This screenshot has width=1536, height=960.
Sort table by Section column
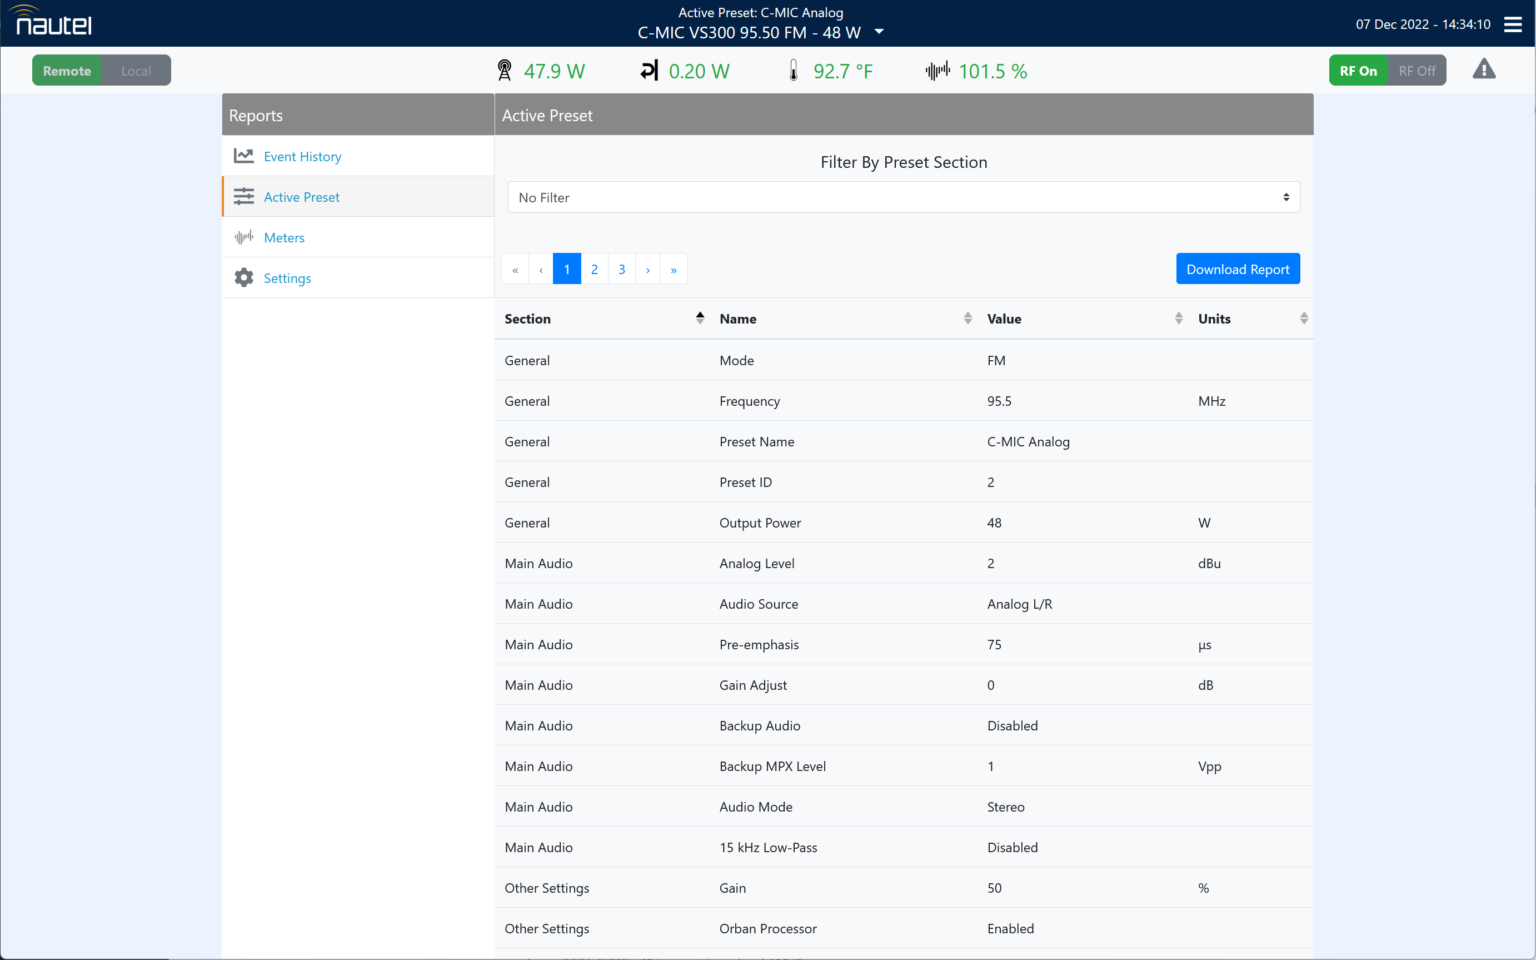tap(700, 319)
